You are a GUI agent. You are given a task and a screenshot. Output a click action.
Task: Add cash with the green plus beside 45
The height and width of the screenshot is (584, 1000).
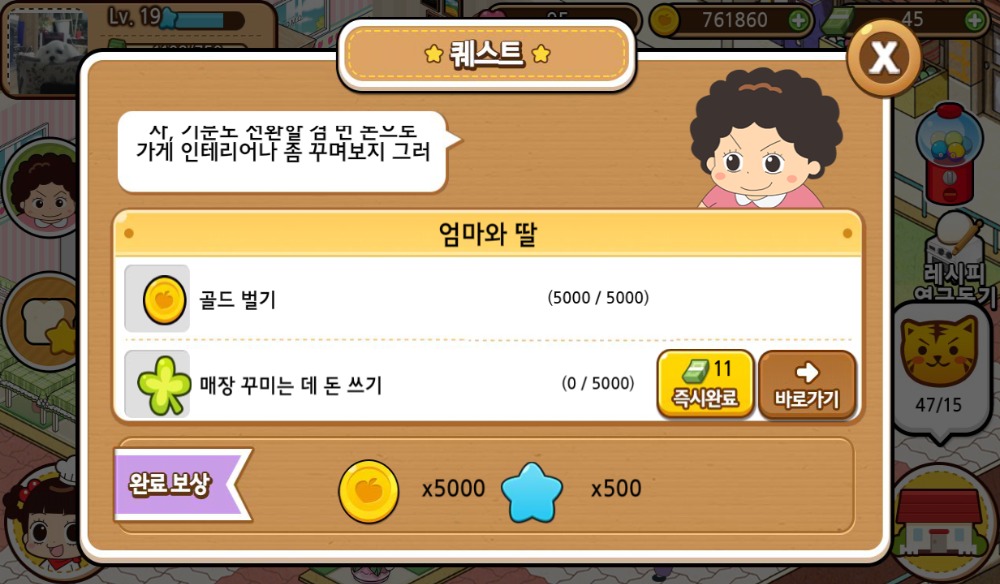pyautogui.click(x=974, y=20)
